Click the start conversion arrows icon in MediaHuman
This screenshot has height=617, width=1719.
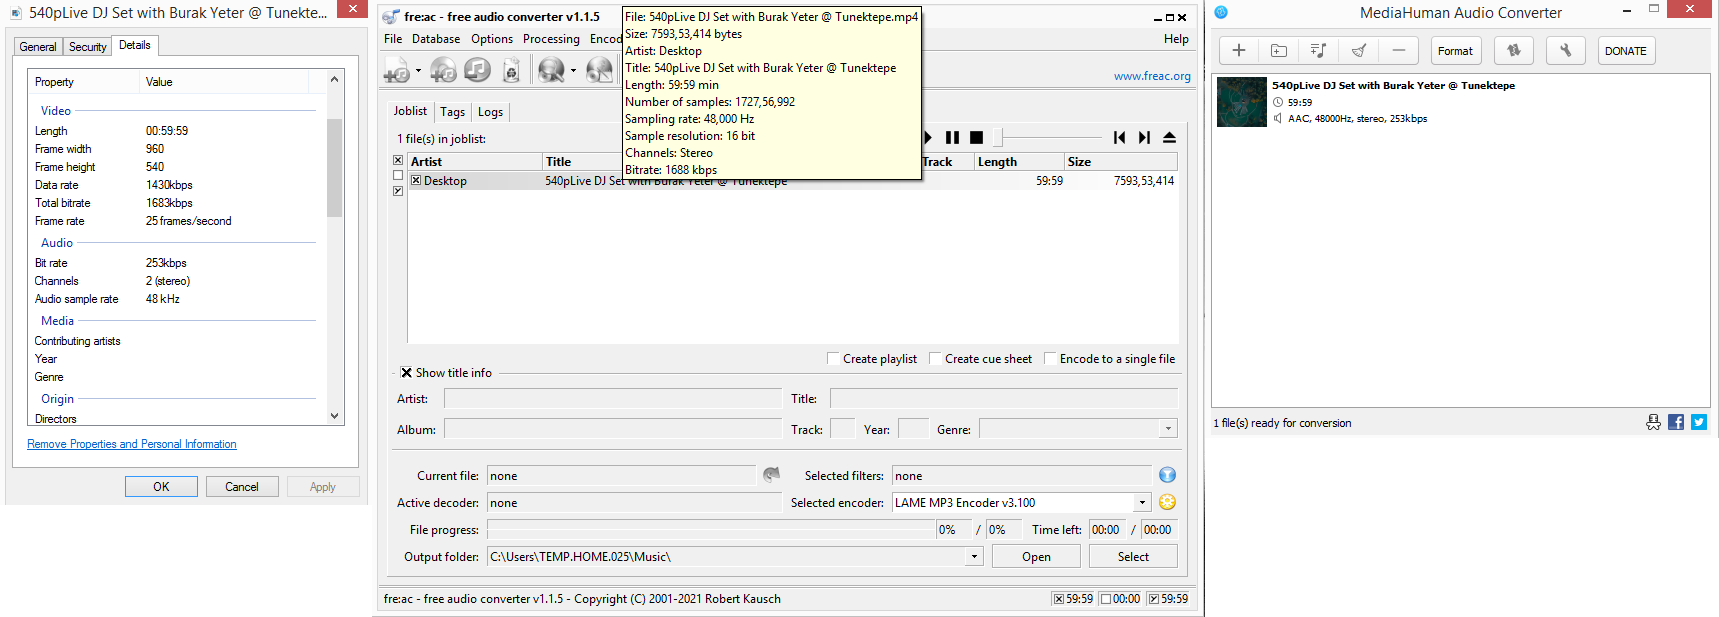tap(1514, 51)
